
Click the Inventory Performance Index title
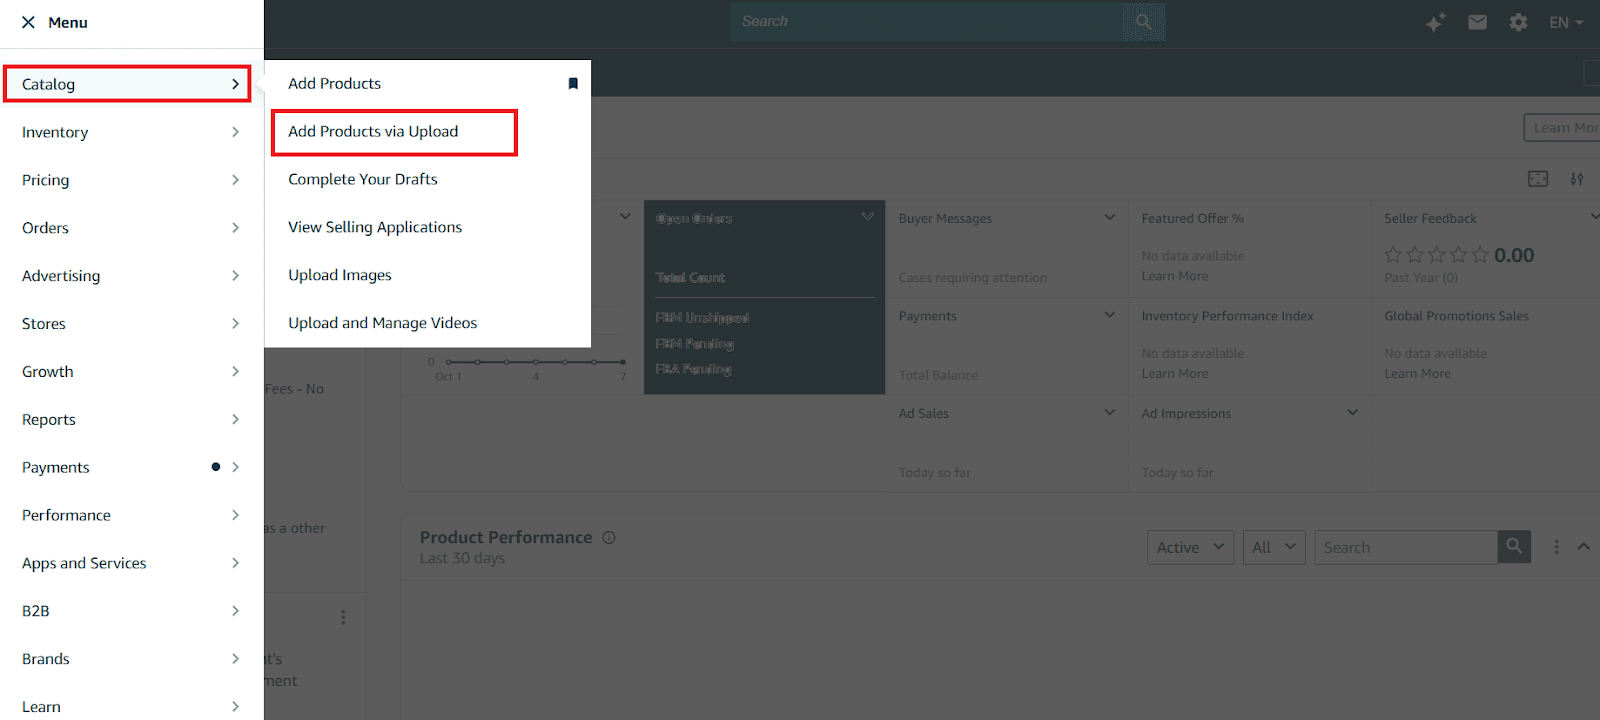(1227, 316)
